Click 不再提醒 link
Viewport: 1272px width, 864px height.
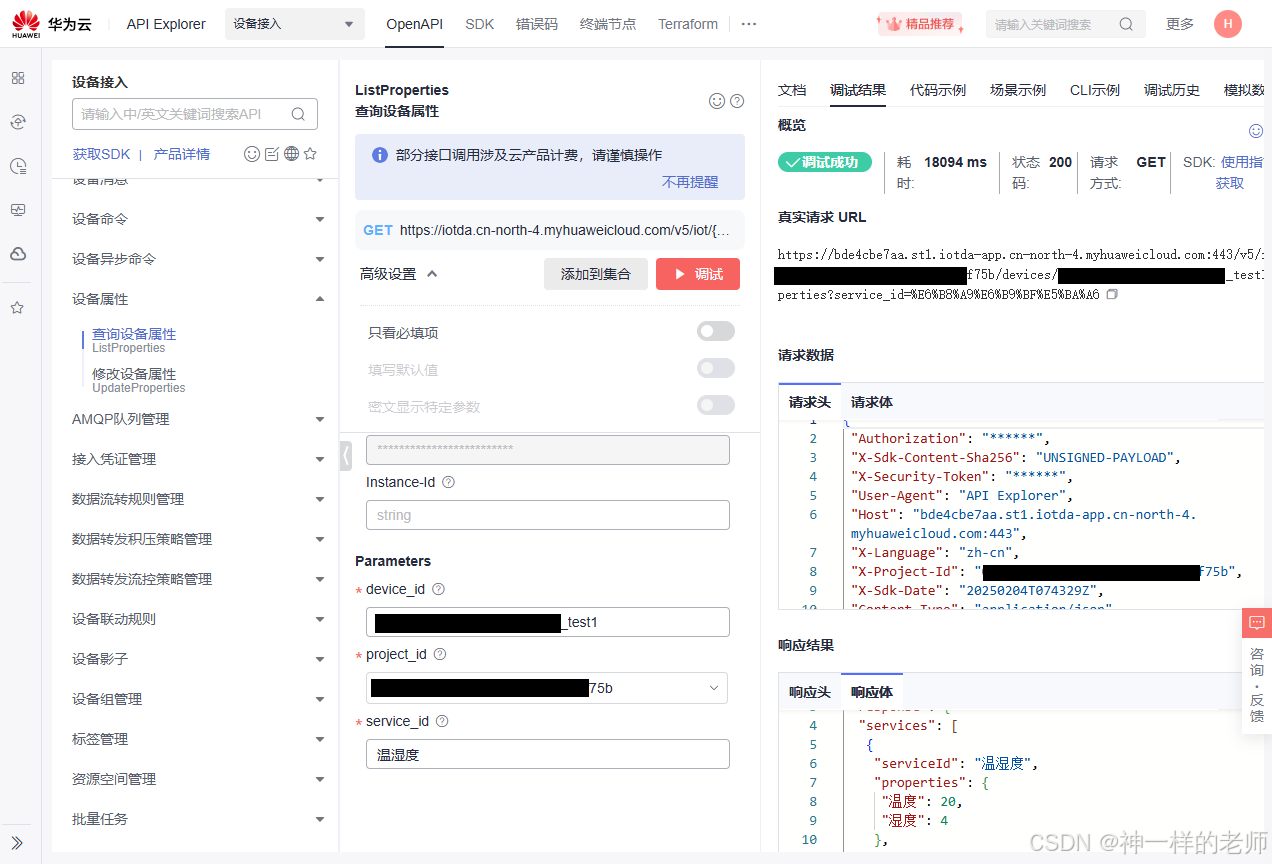coord(690,182)
